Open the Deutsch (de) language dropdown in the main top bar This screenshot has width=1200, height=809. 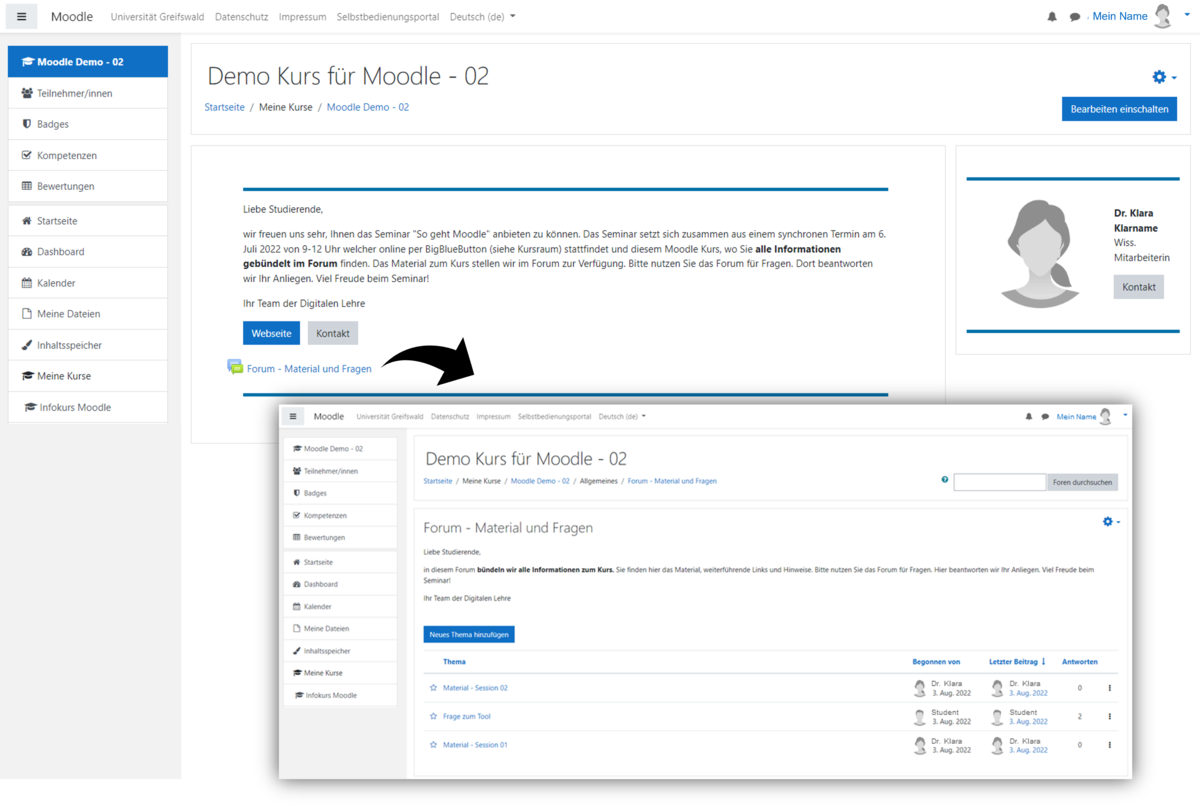482,17
